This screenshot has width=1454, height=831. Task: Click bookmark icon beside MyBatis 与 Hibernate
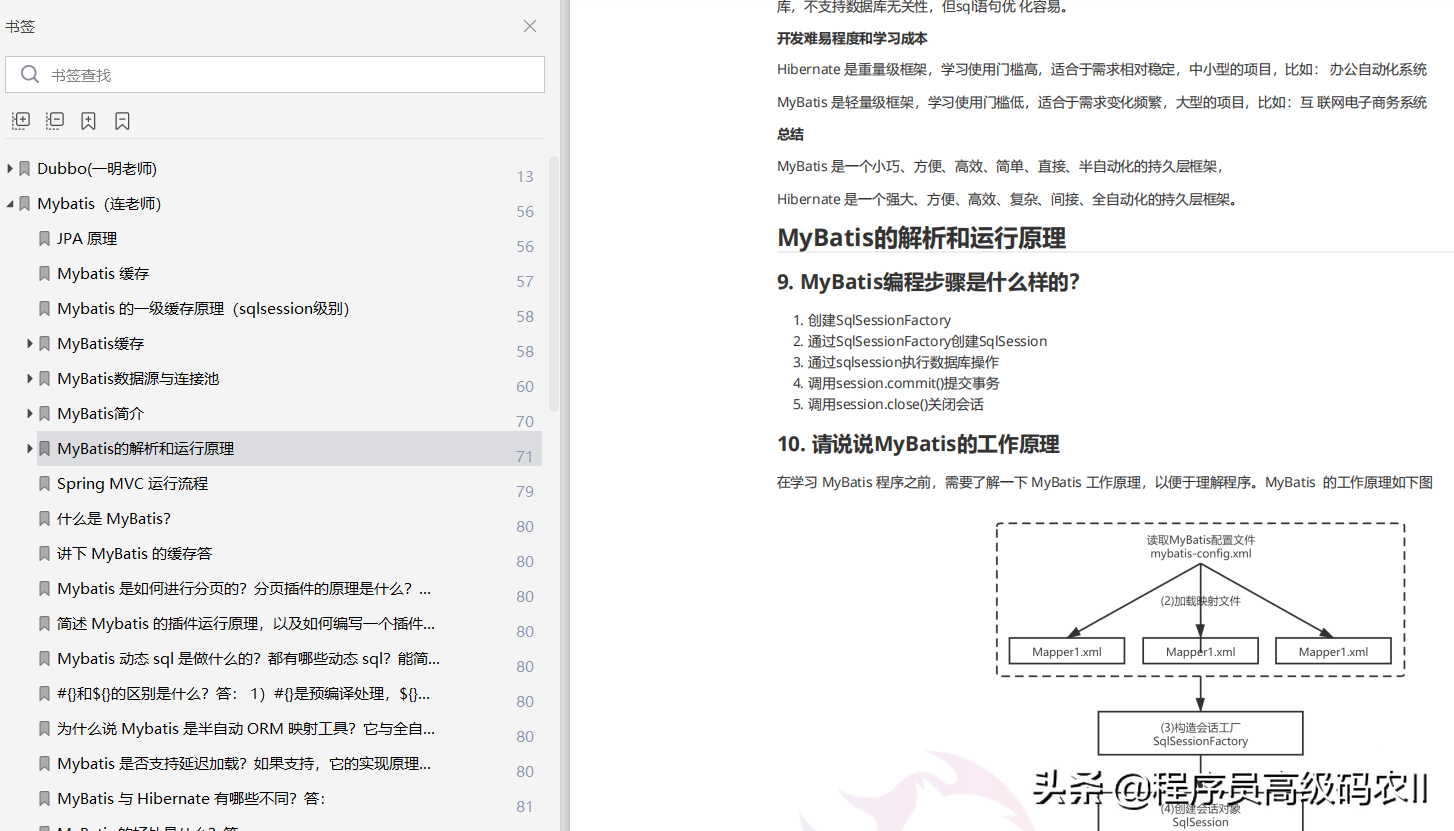(x=44, y=799)
